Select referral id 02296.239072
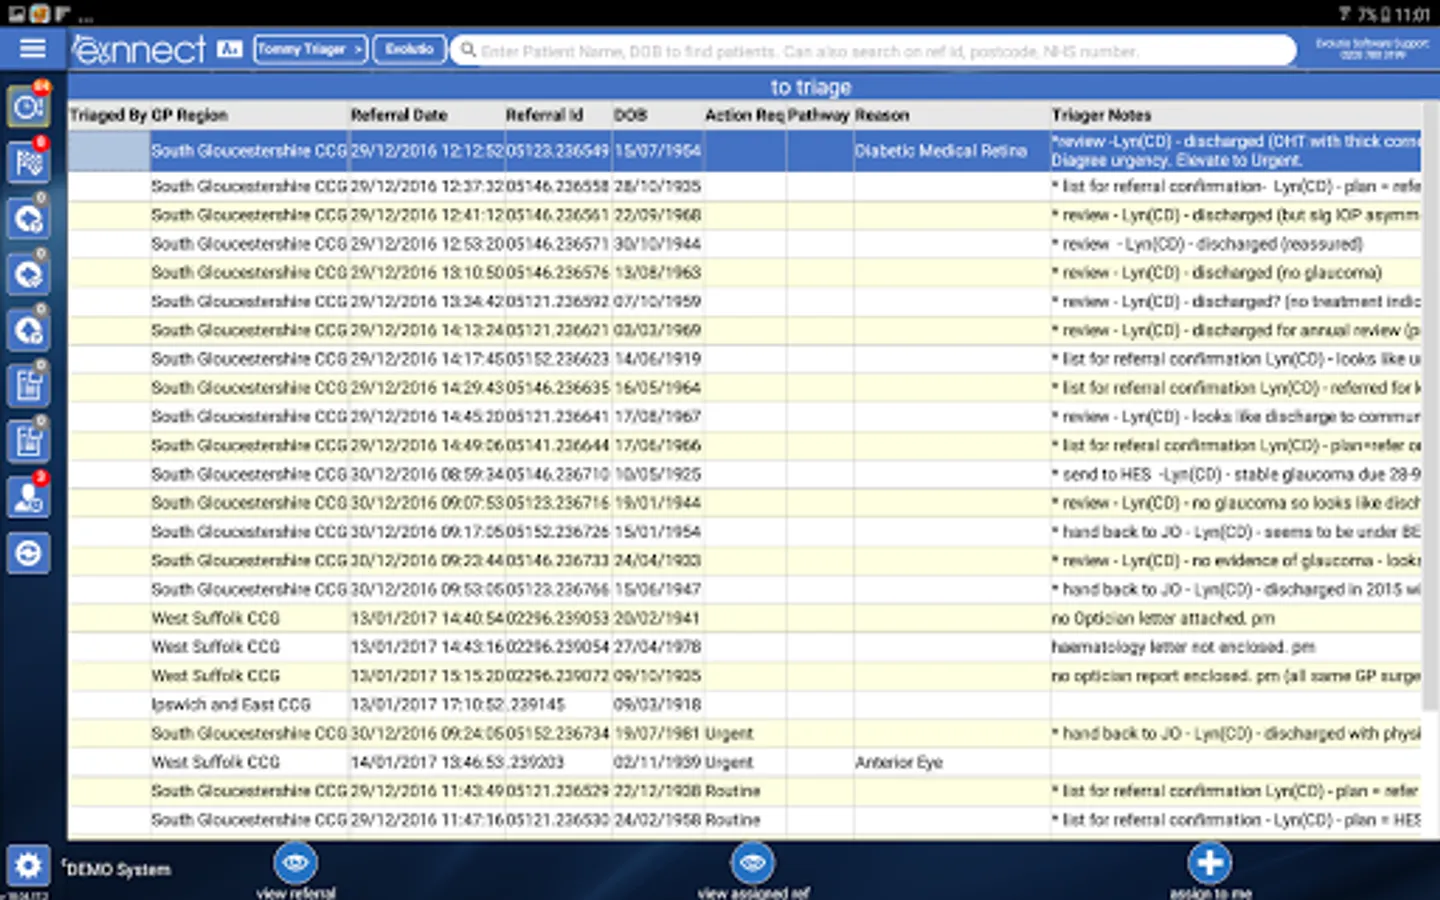This screenshot has height=900, width=1440. (x=557, y=677)
